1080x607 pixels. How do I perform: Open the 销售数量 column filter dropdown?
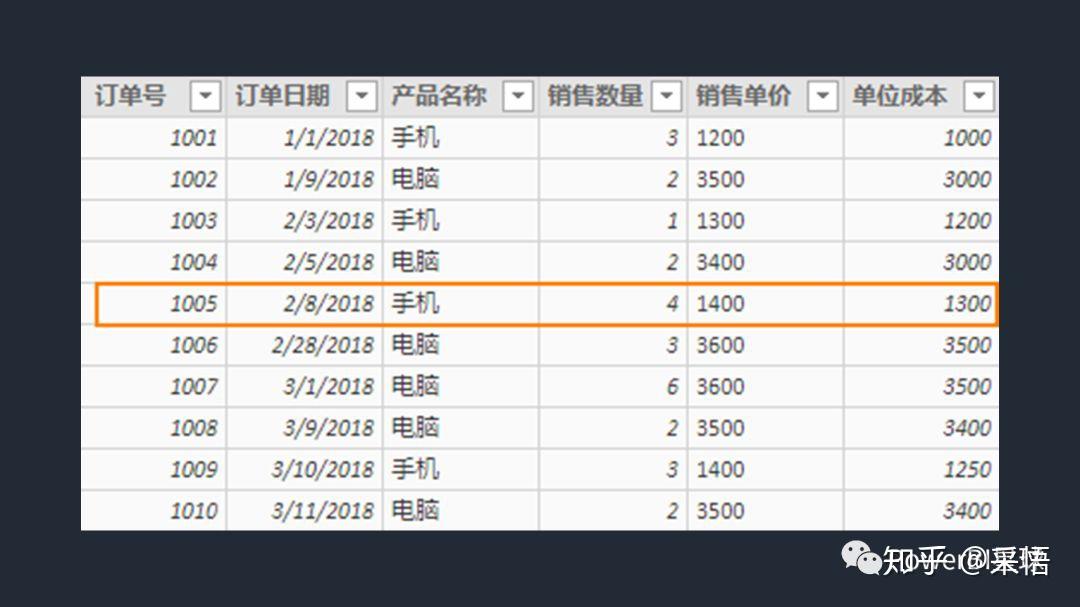coord(666,97)
